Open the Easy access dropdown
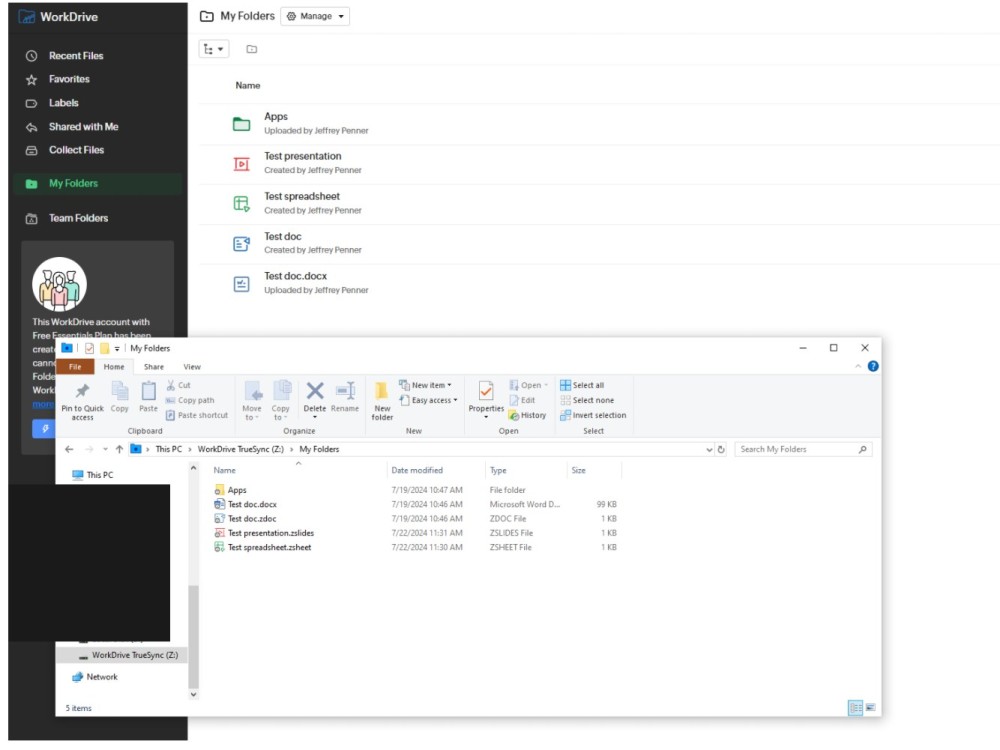Screen dimensions: 1000x750 click(x=429, y=401)
